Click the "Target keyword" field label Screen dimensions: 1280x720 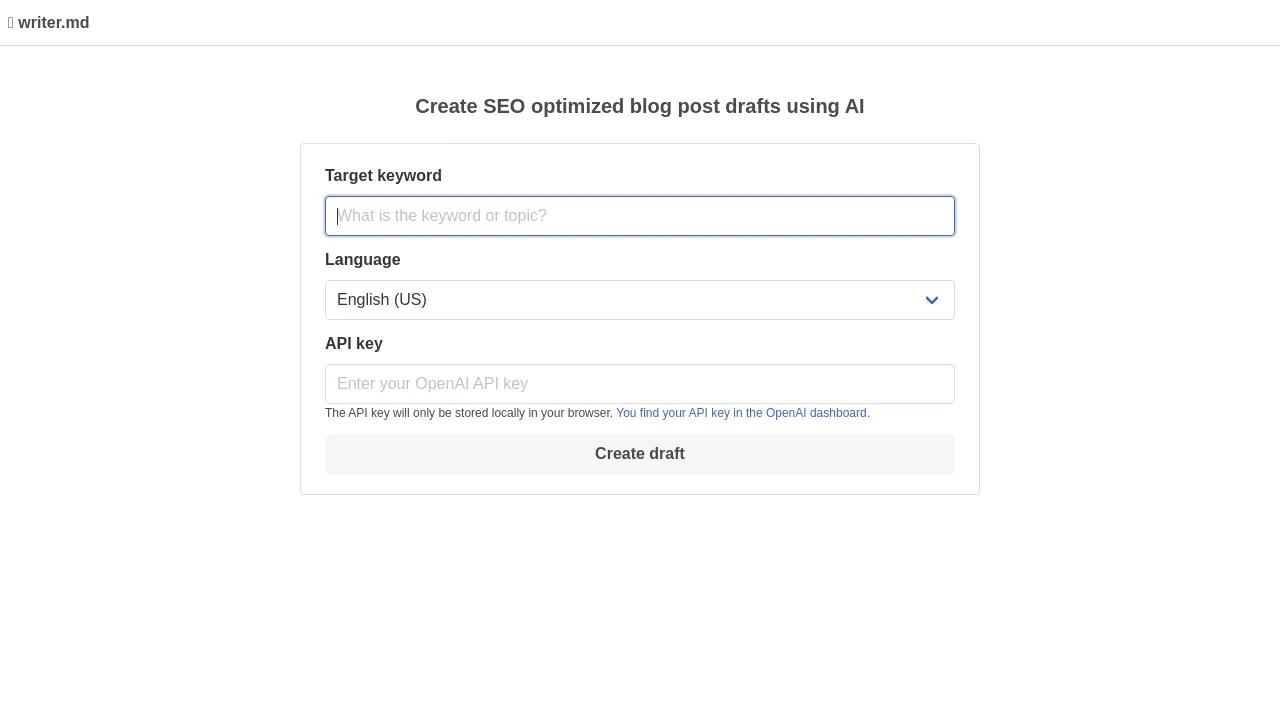[x=383, y=176]
